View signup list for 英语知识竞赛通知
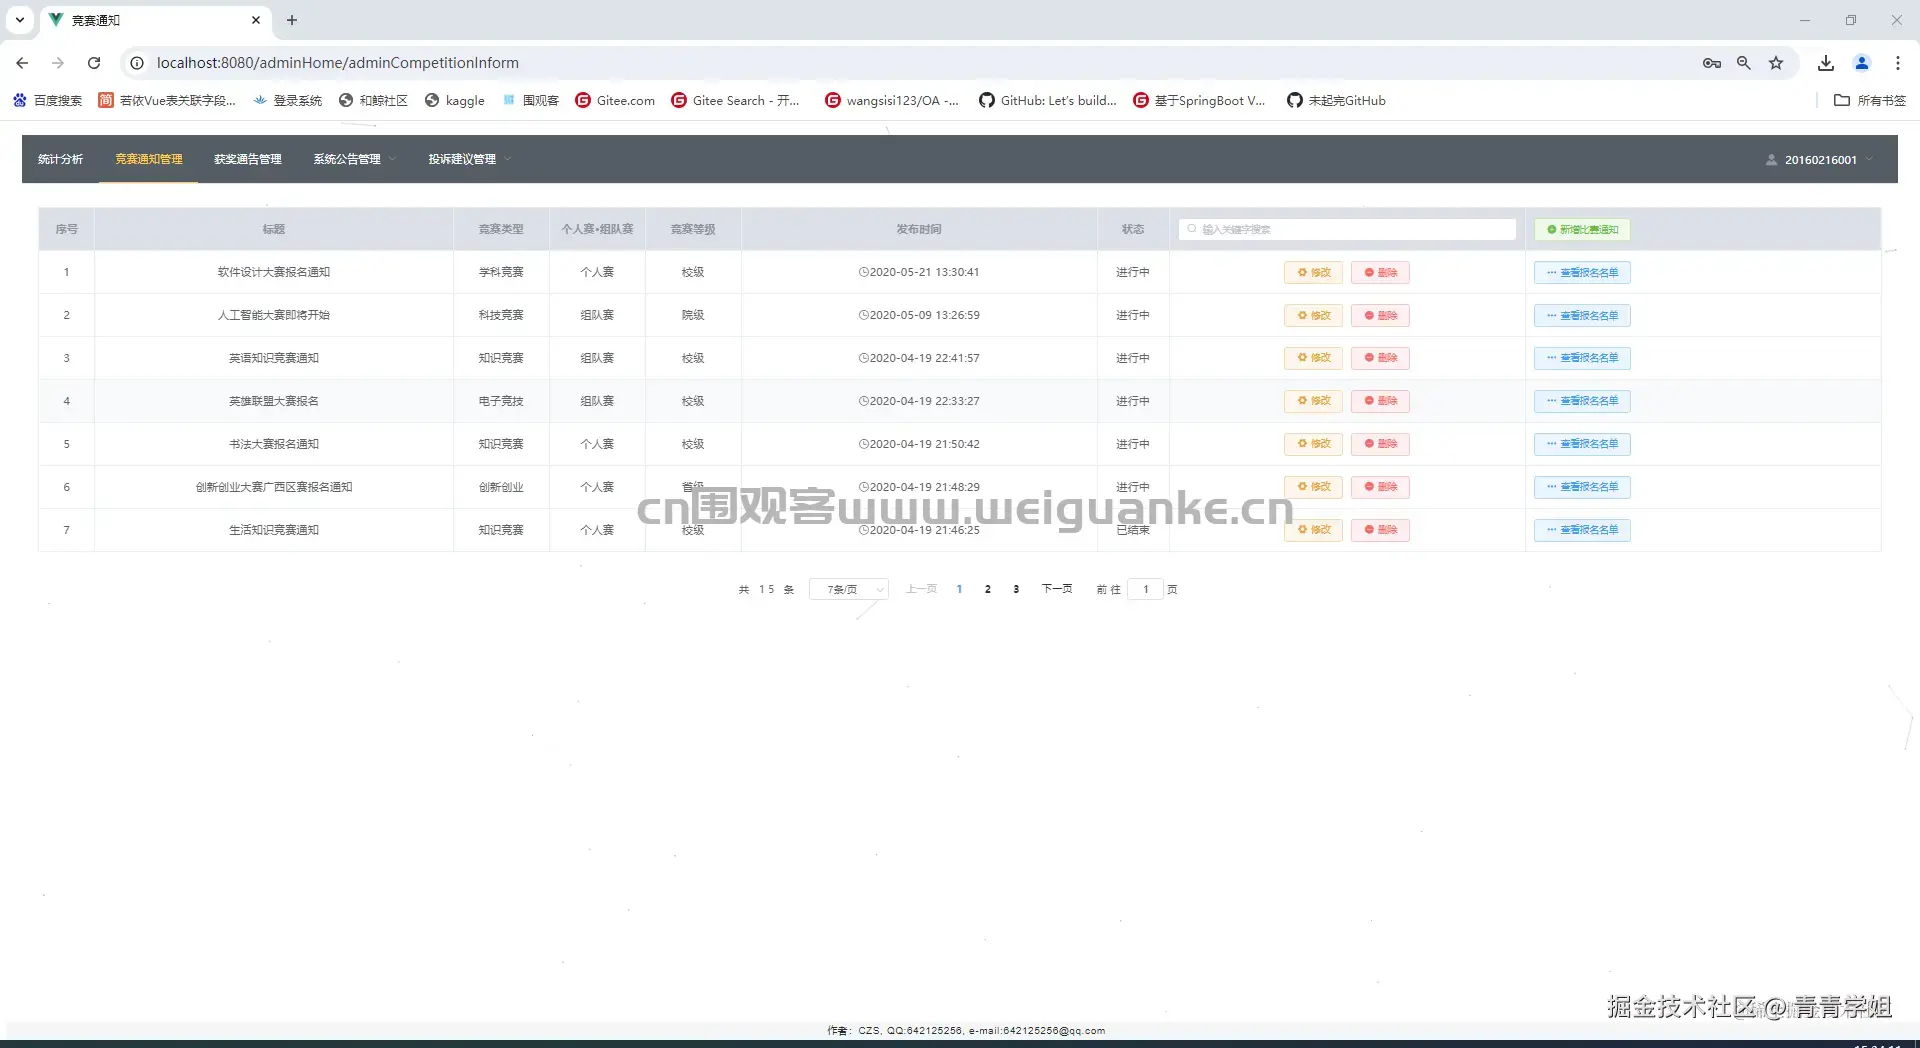This screenshot has width=1920, height=1048. tap(1582, 358)
